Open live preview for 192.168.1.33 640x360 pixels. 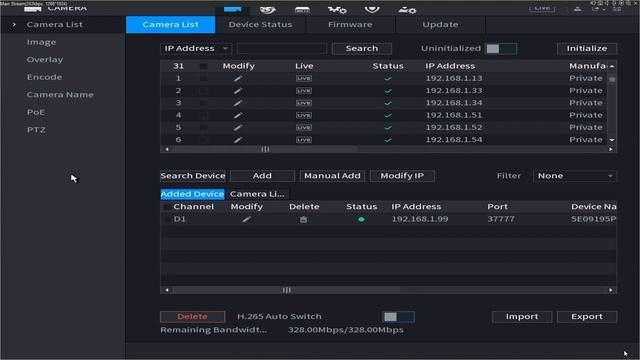[304, 91]
